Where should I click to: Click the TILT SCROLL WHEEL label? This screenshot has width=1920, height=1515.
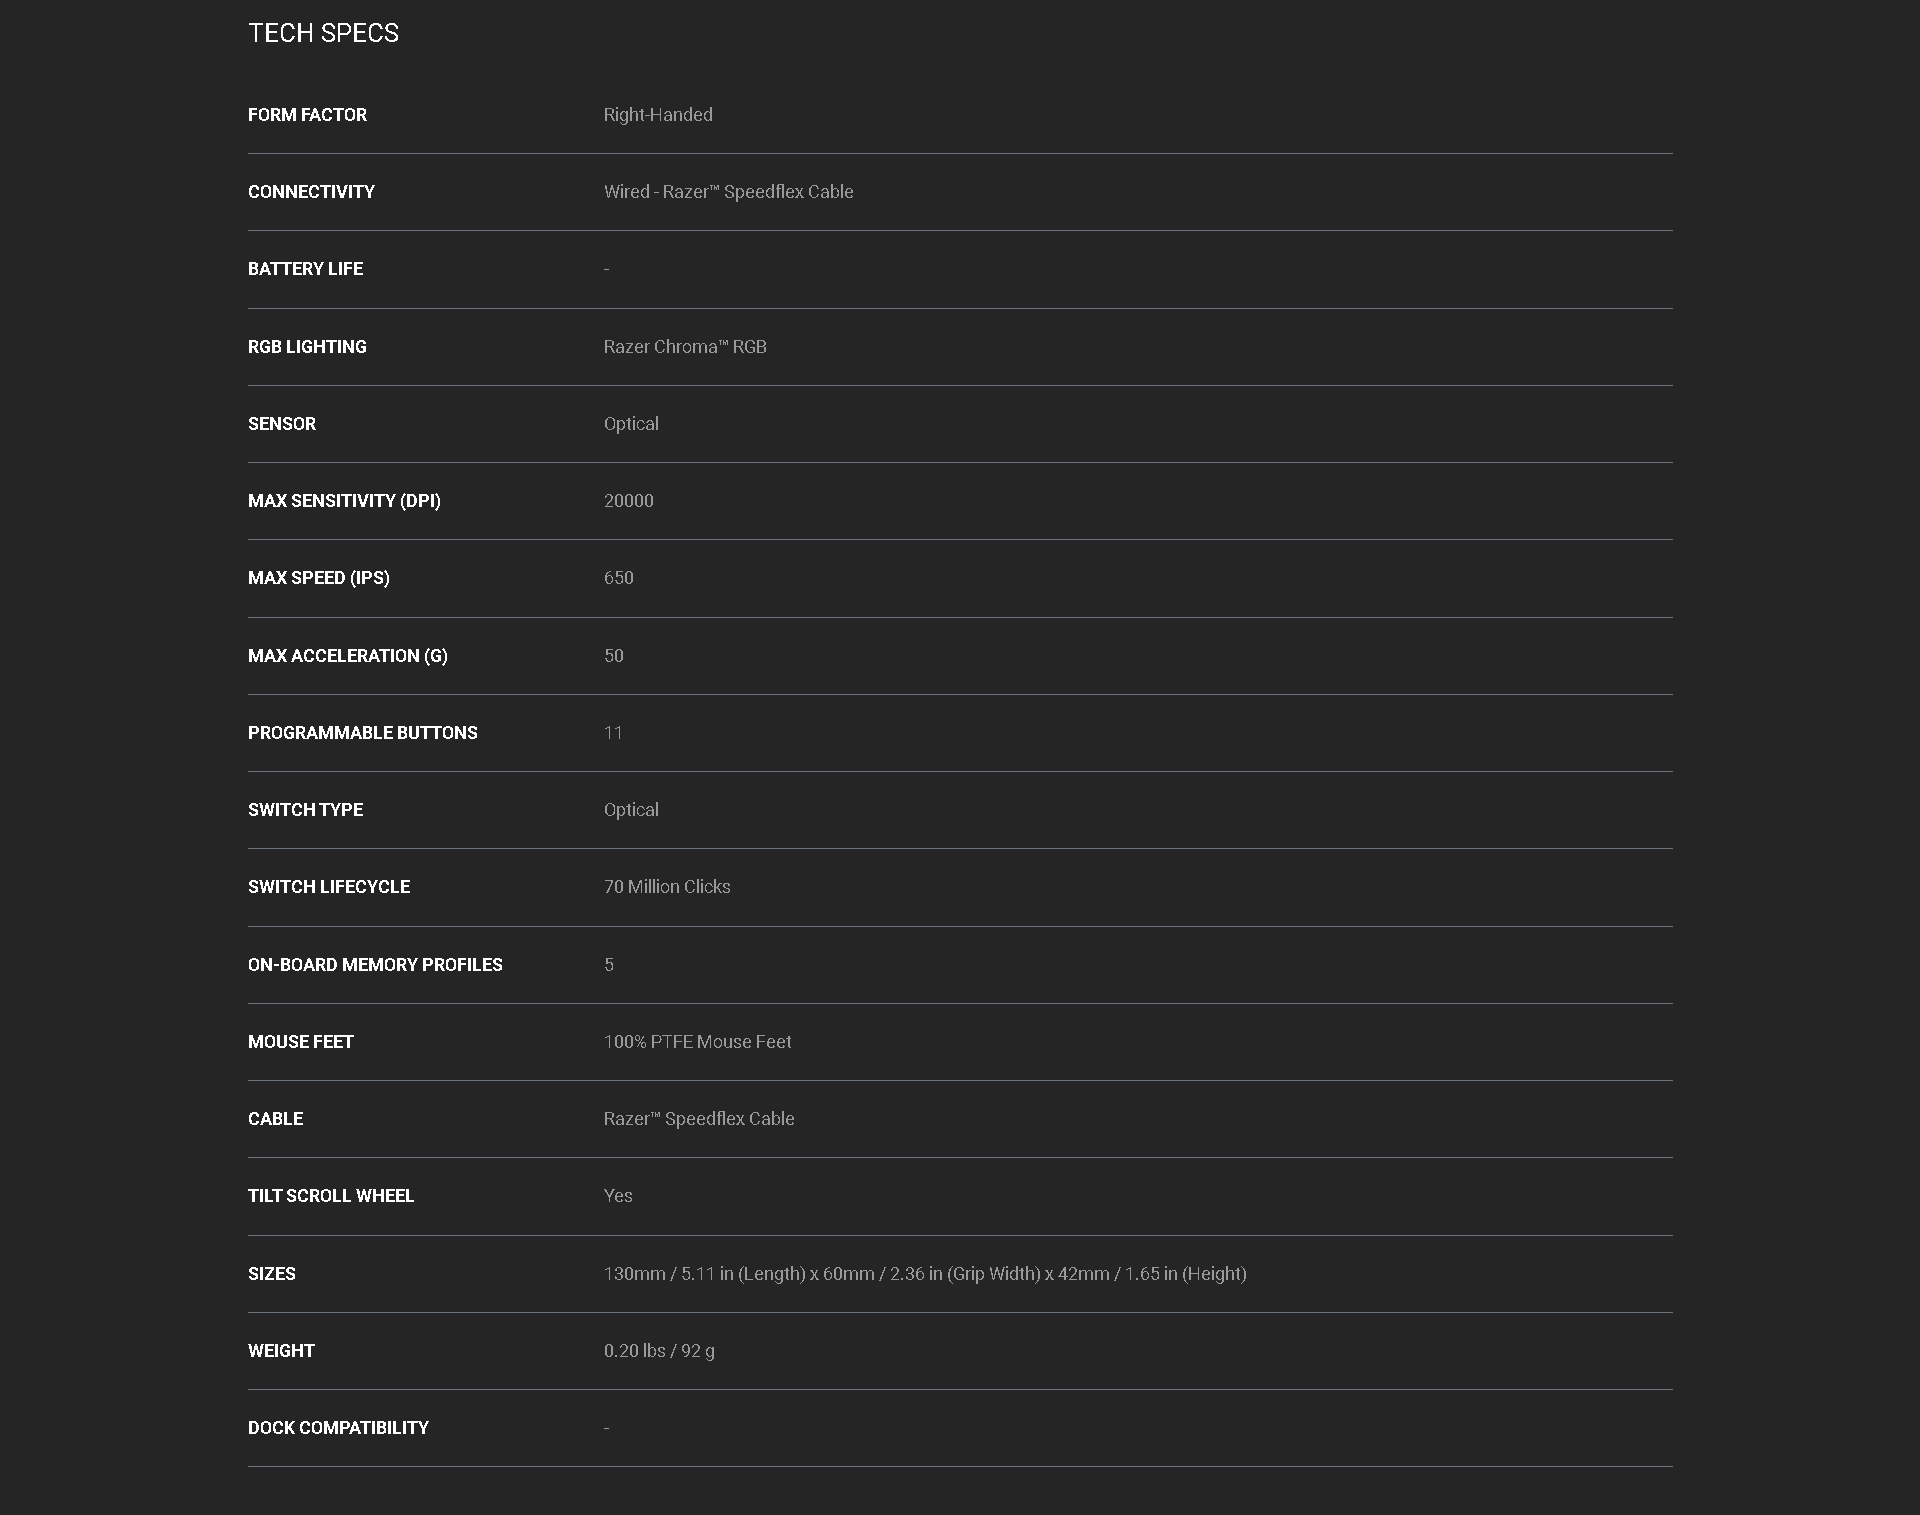click(331, 1196)
